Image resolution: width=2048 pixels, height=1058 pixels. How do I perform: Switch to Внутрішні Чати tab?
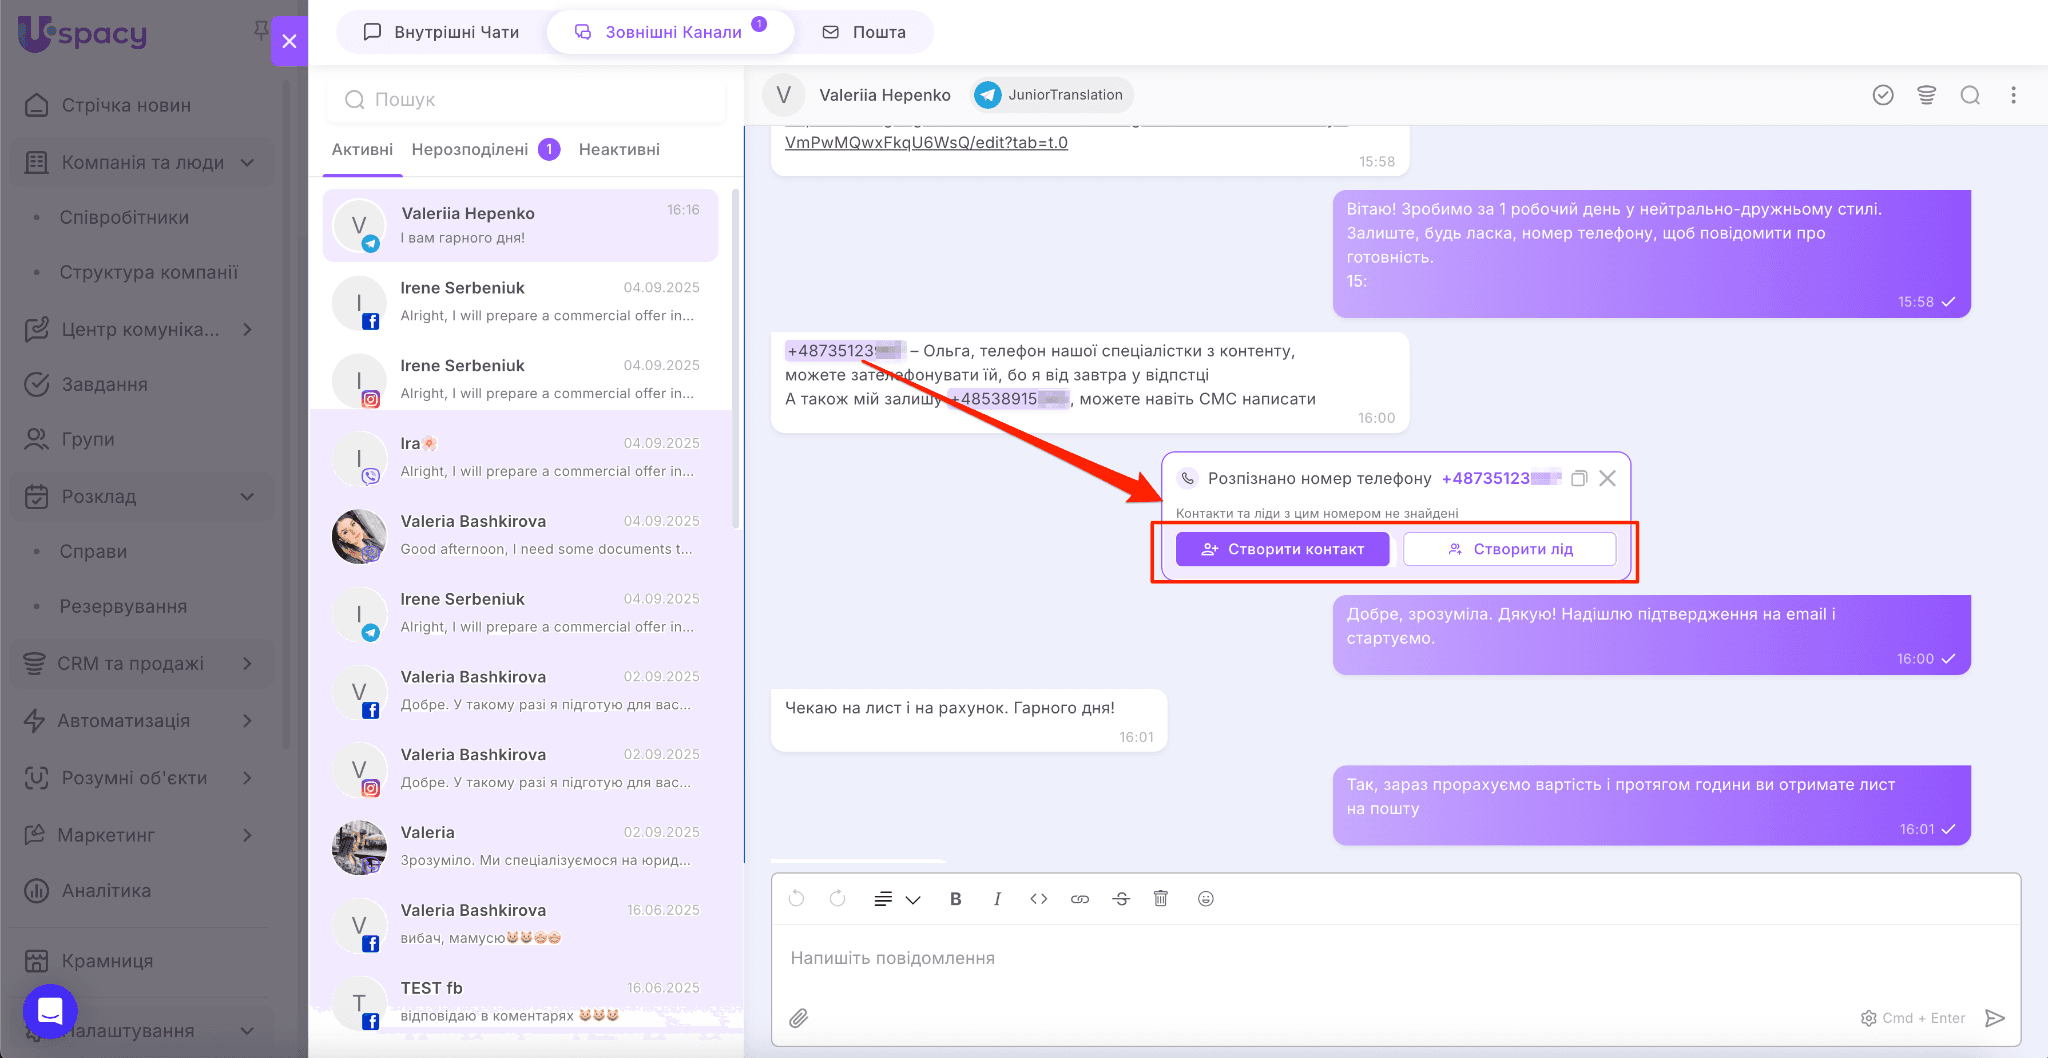tap(441, 32)
